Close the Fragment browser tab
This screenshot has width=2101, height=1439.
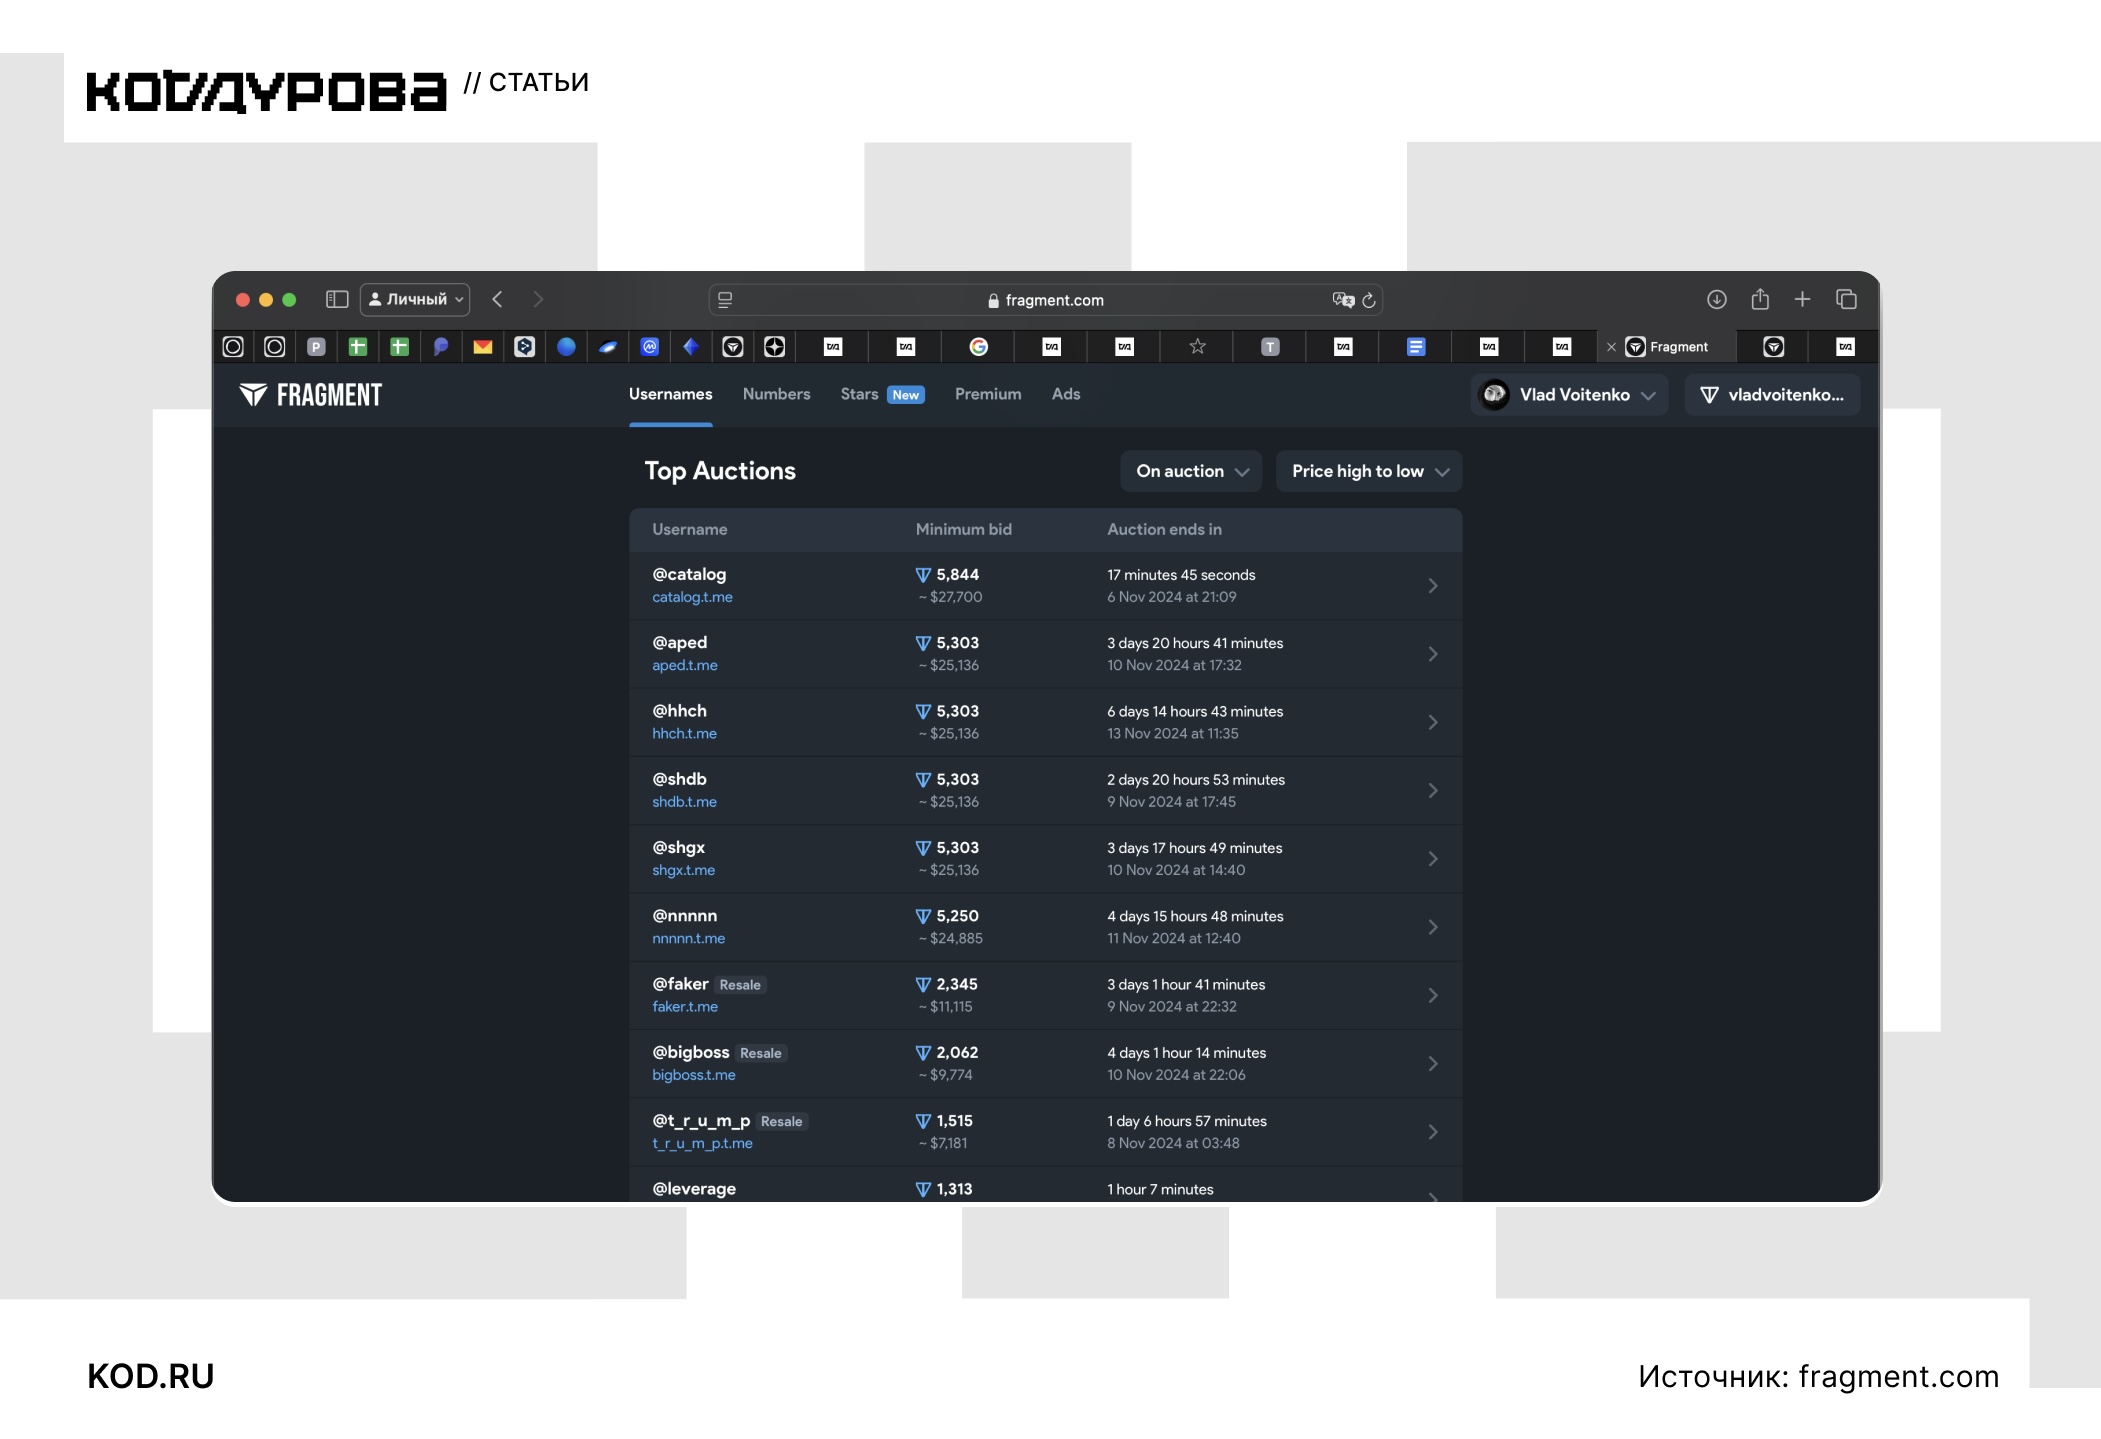coord(1610,347)
